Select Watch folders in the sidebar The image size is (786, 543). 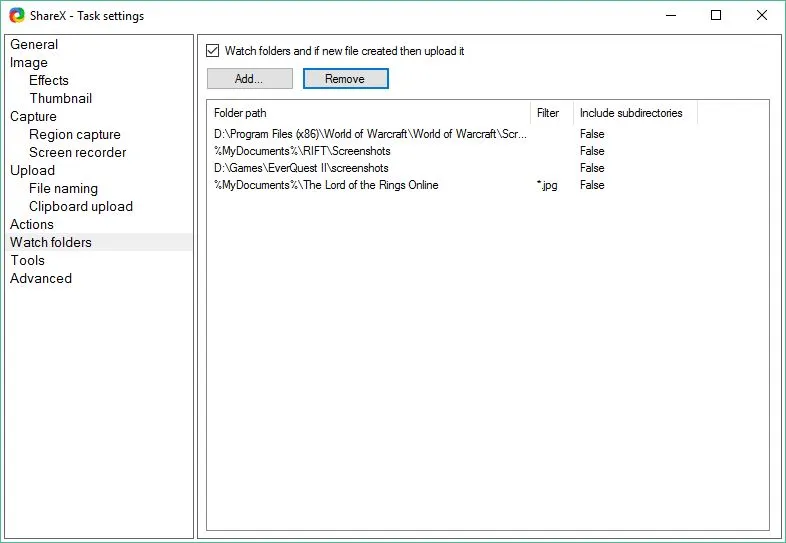99,242
